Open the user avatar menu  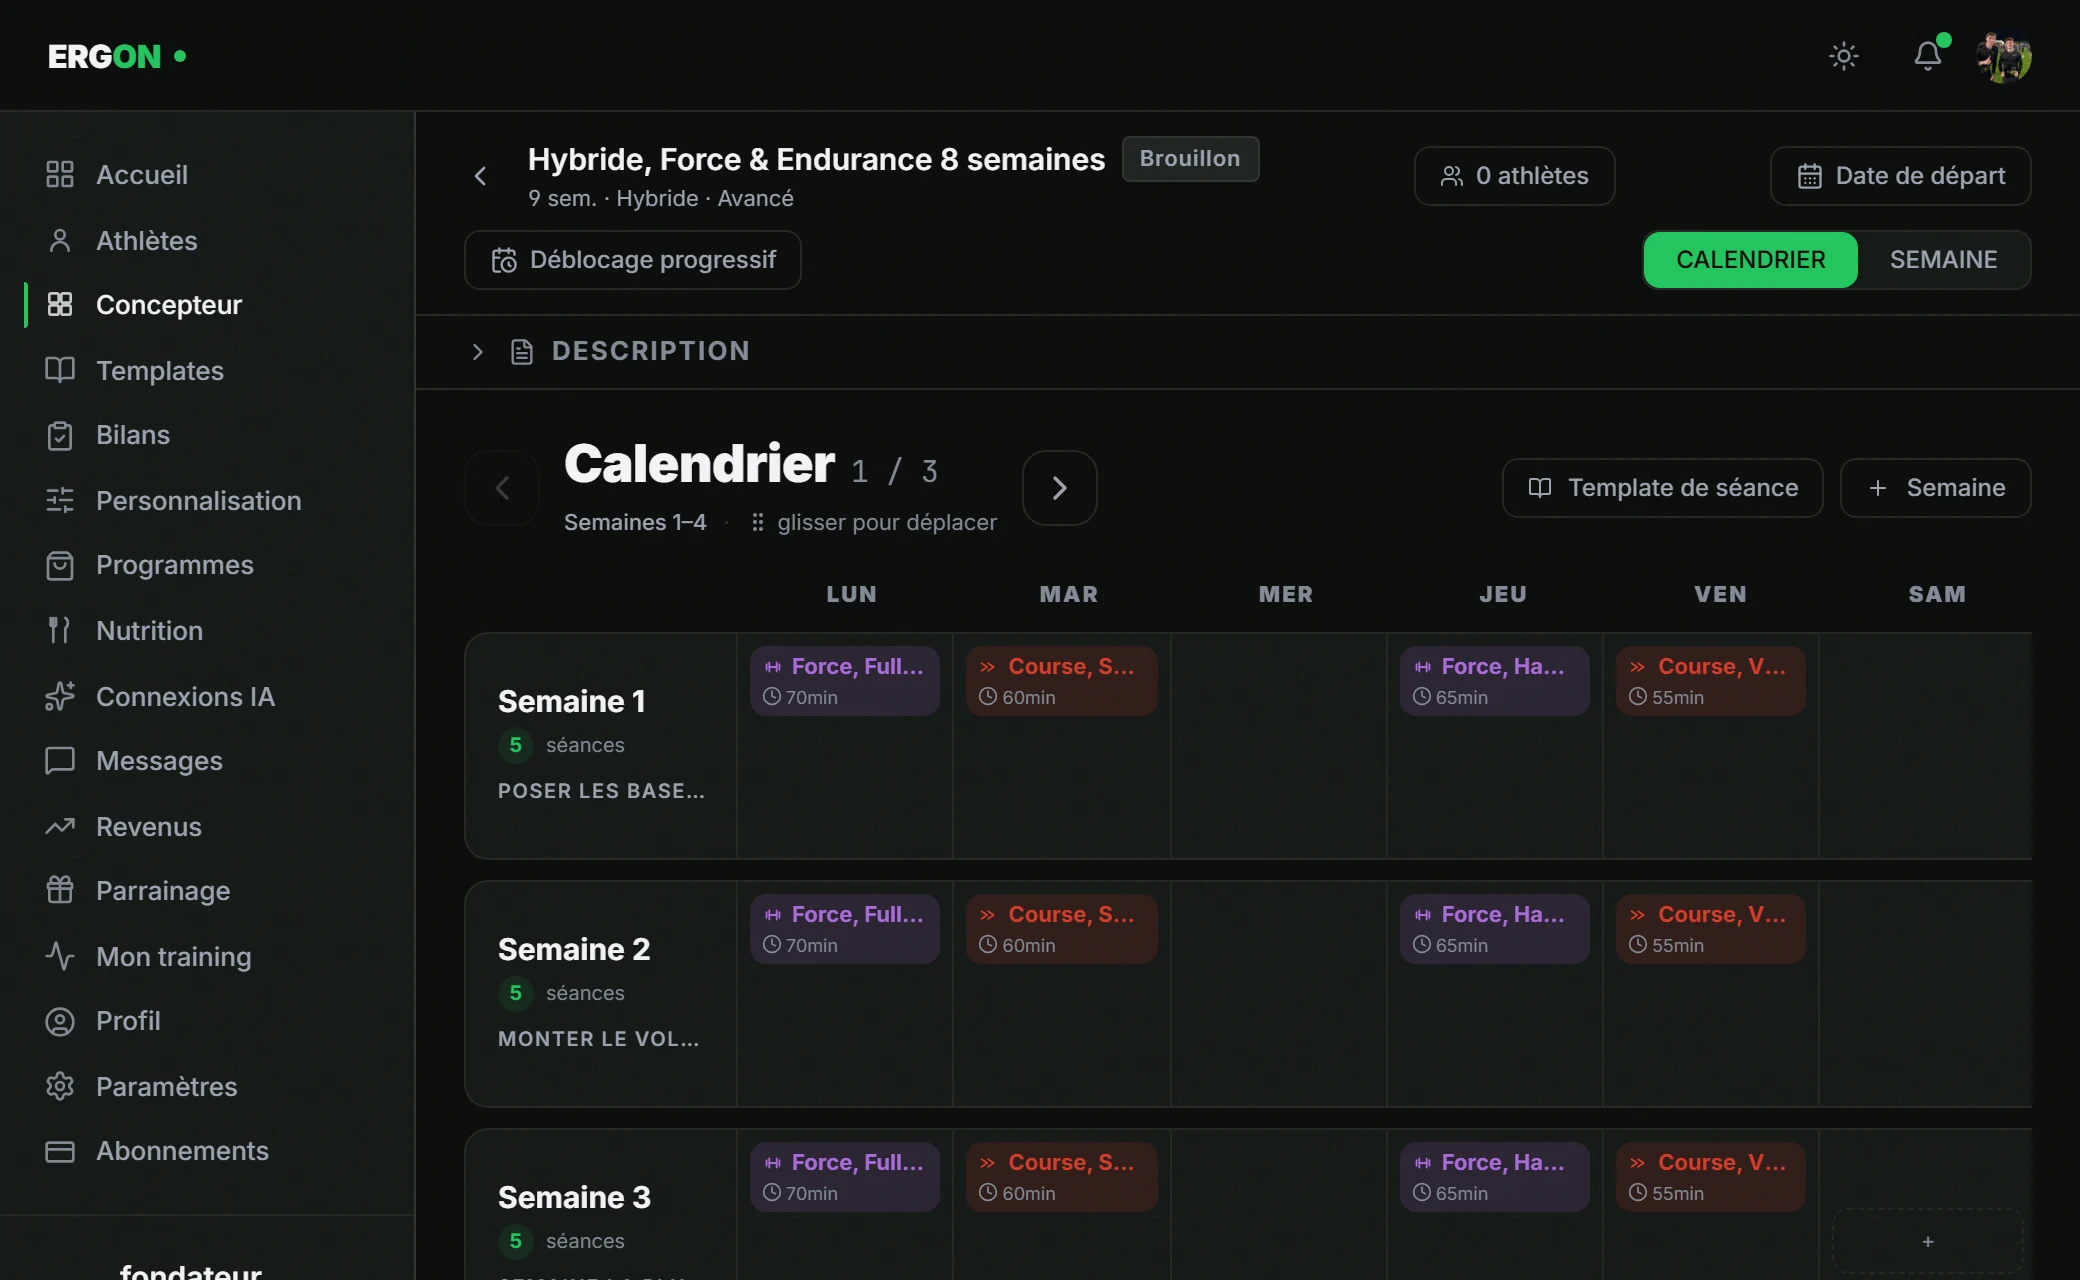click(2004, 56)
